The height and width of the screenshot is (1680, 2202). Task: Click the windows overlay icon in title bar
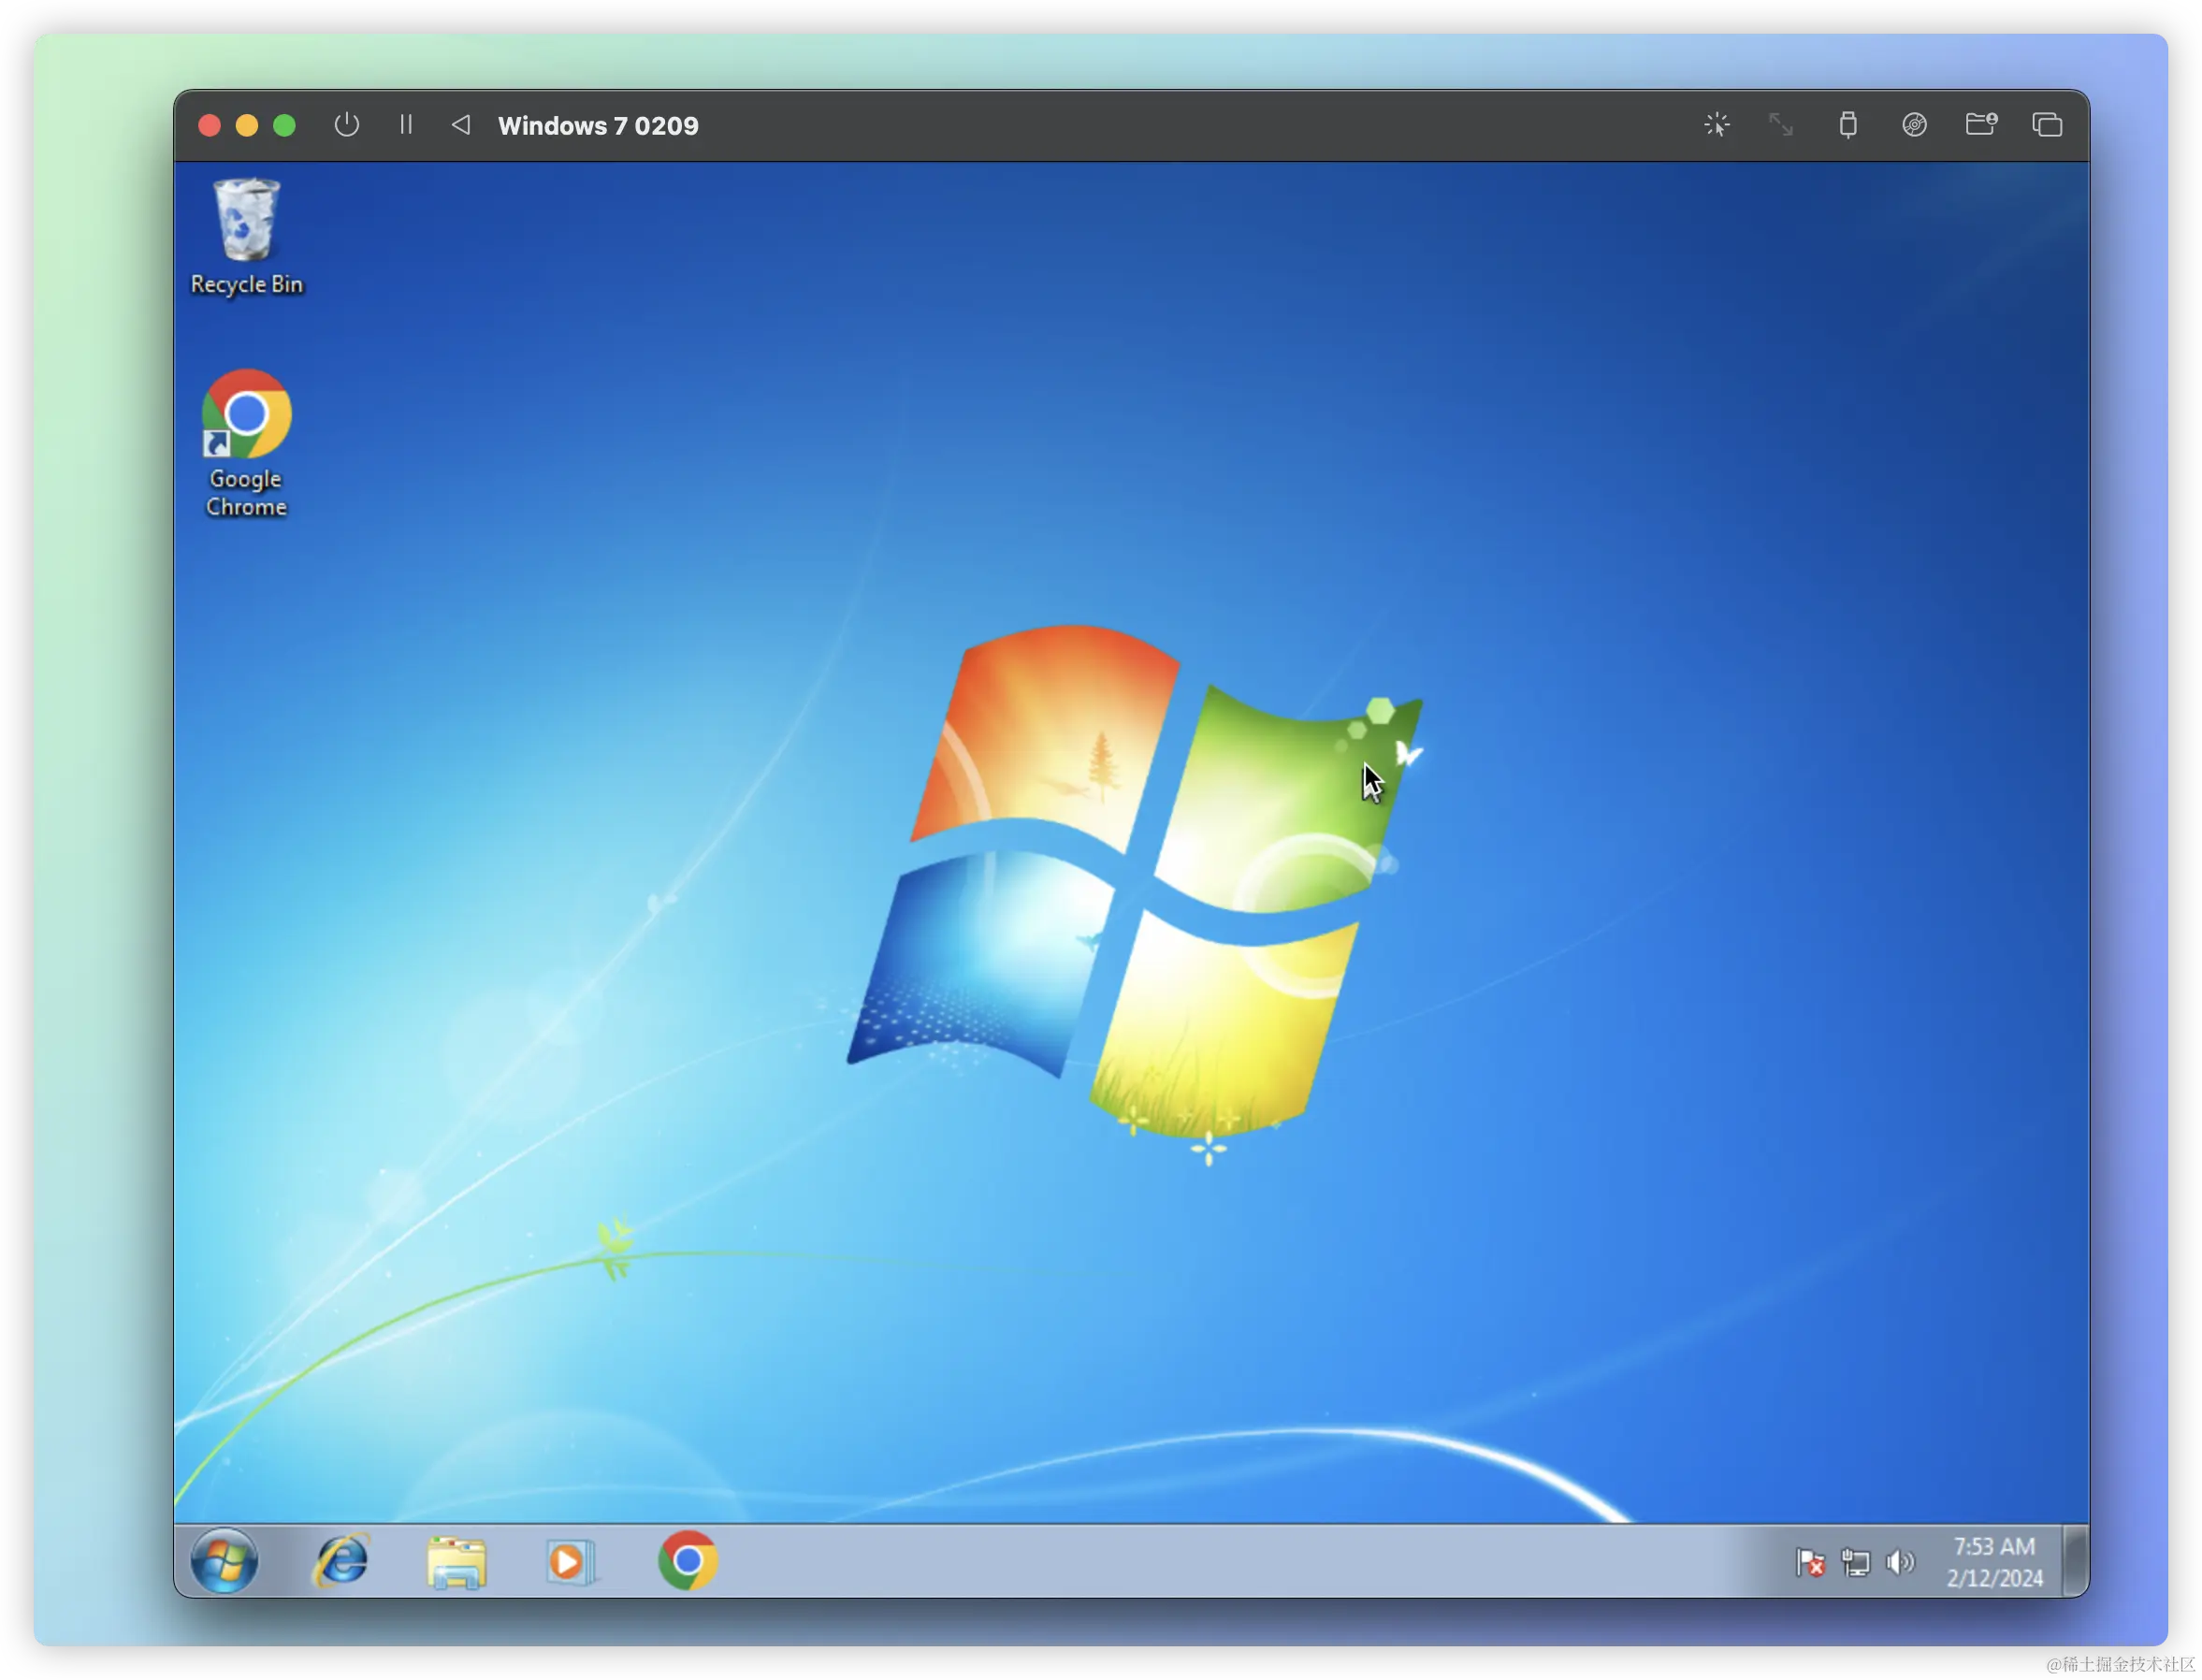(2047, 125)
